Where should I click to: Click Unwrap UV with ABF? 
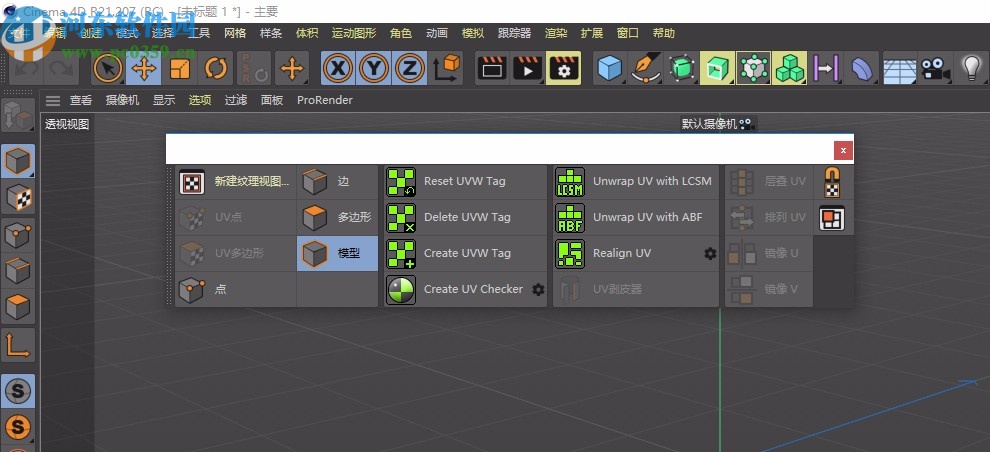coord(636,218)
